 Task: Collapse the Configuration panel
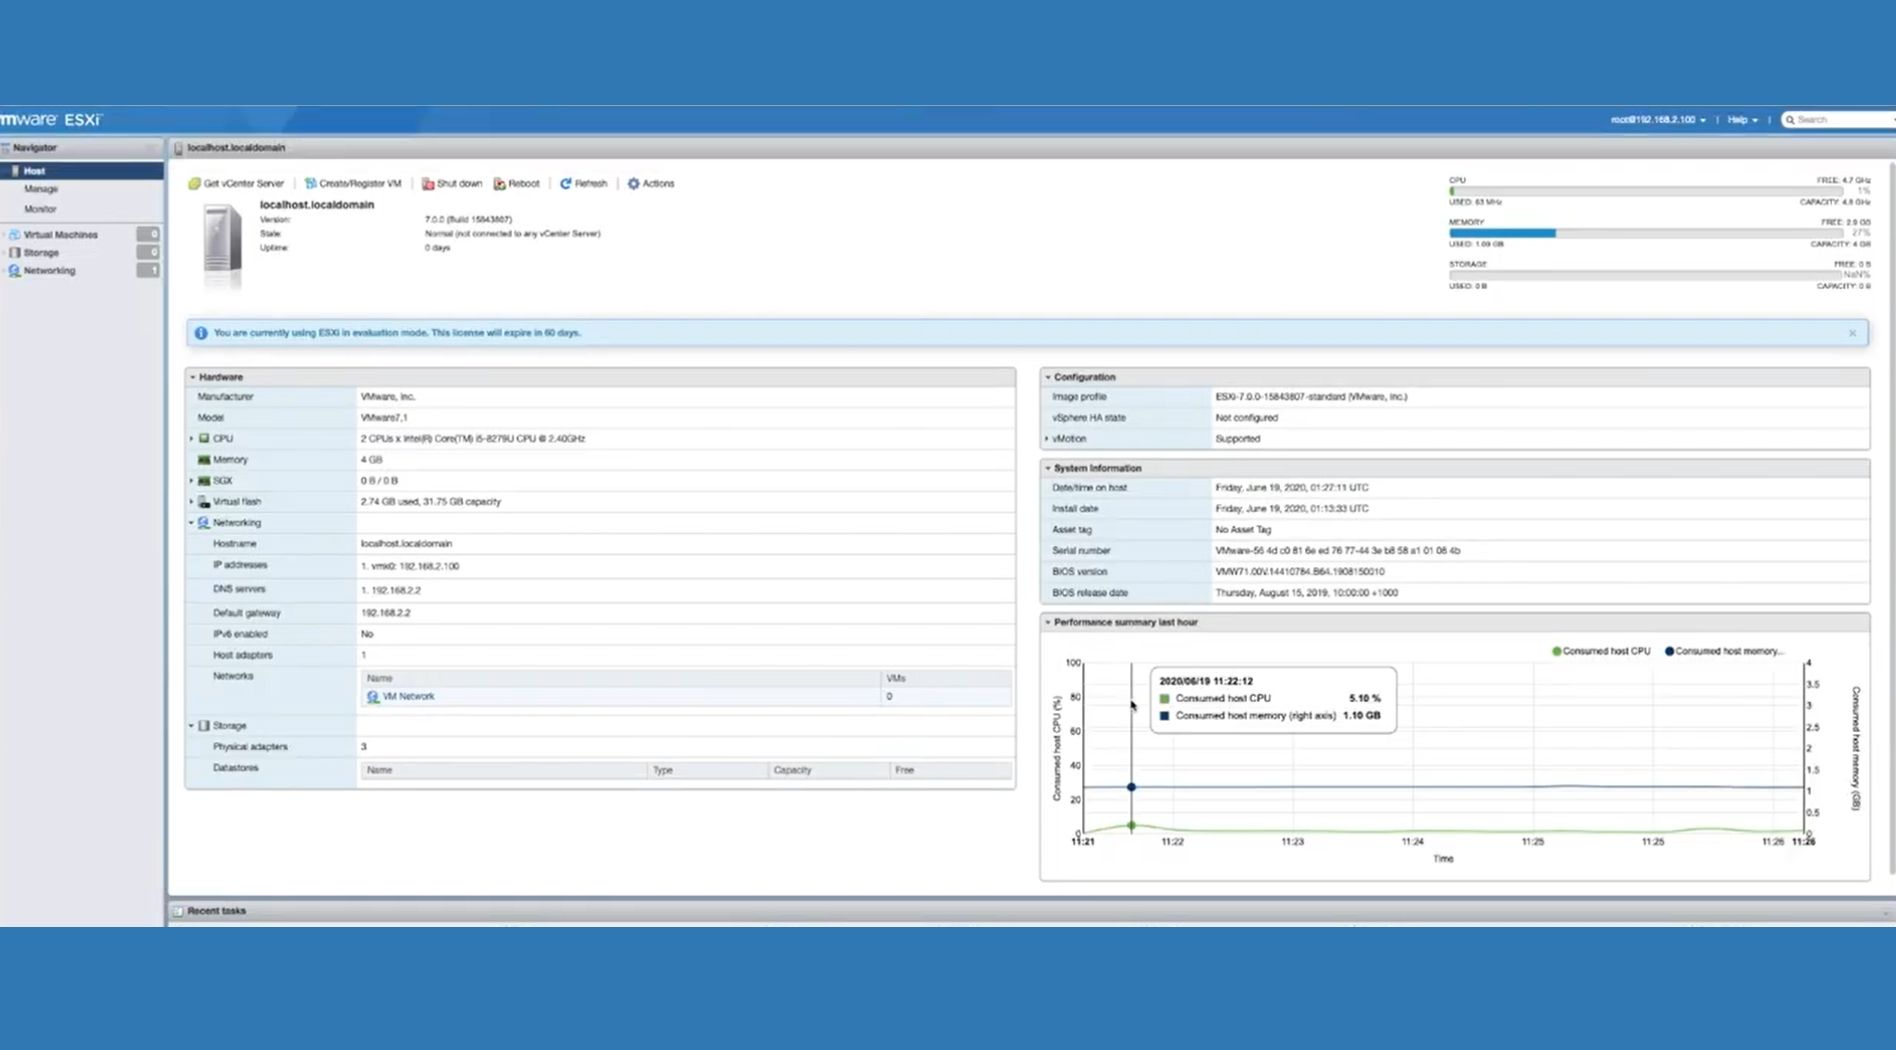tap(1048, 378)
